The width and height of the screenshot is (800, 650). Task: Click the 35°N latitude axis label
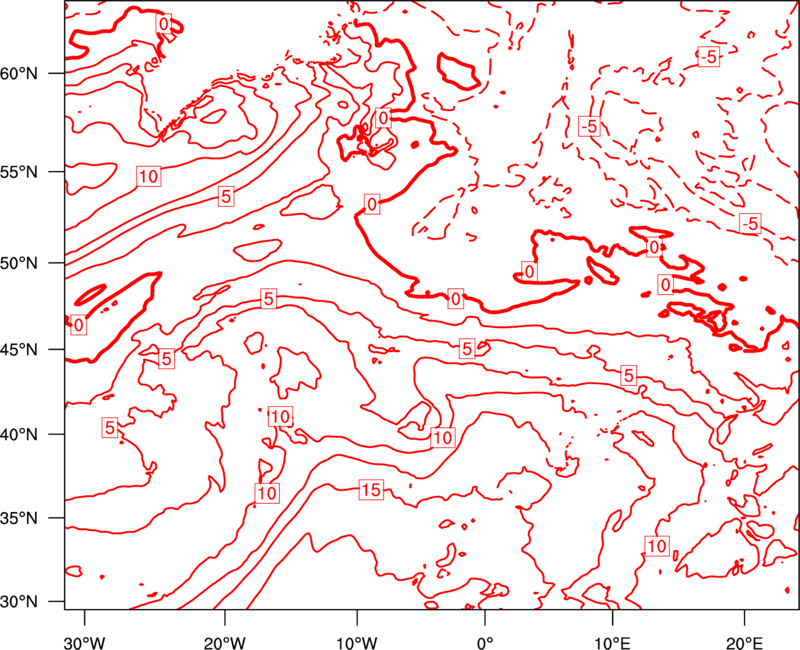click(19, 518)
